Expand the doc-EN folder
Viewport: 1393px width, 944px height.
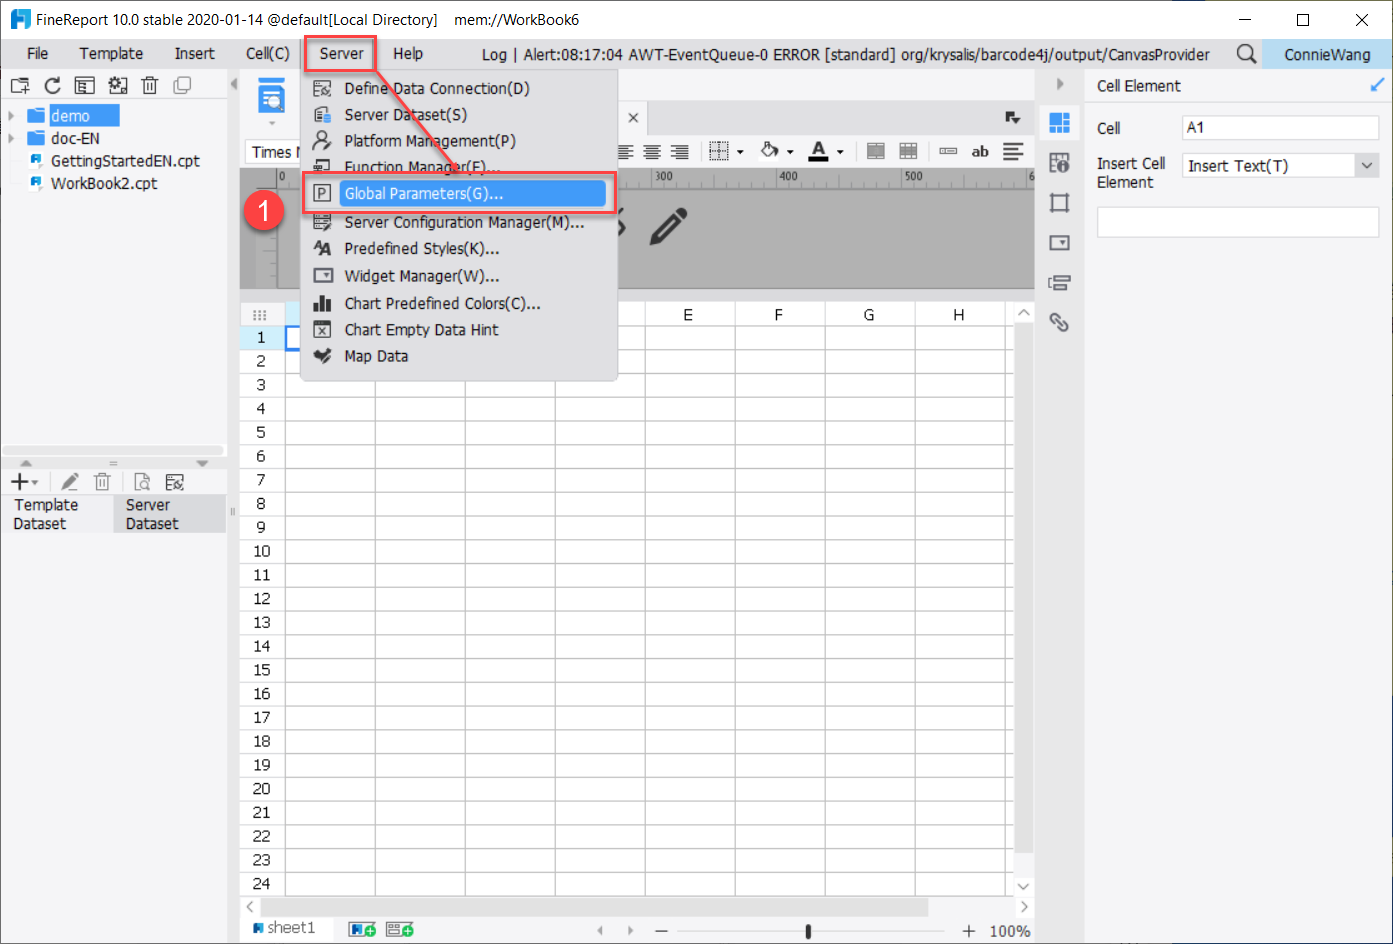pos(11,139)
